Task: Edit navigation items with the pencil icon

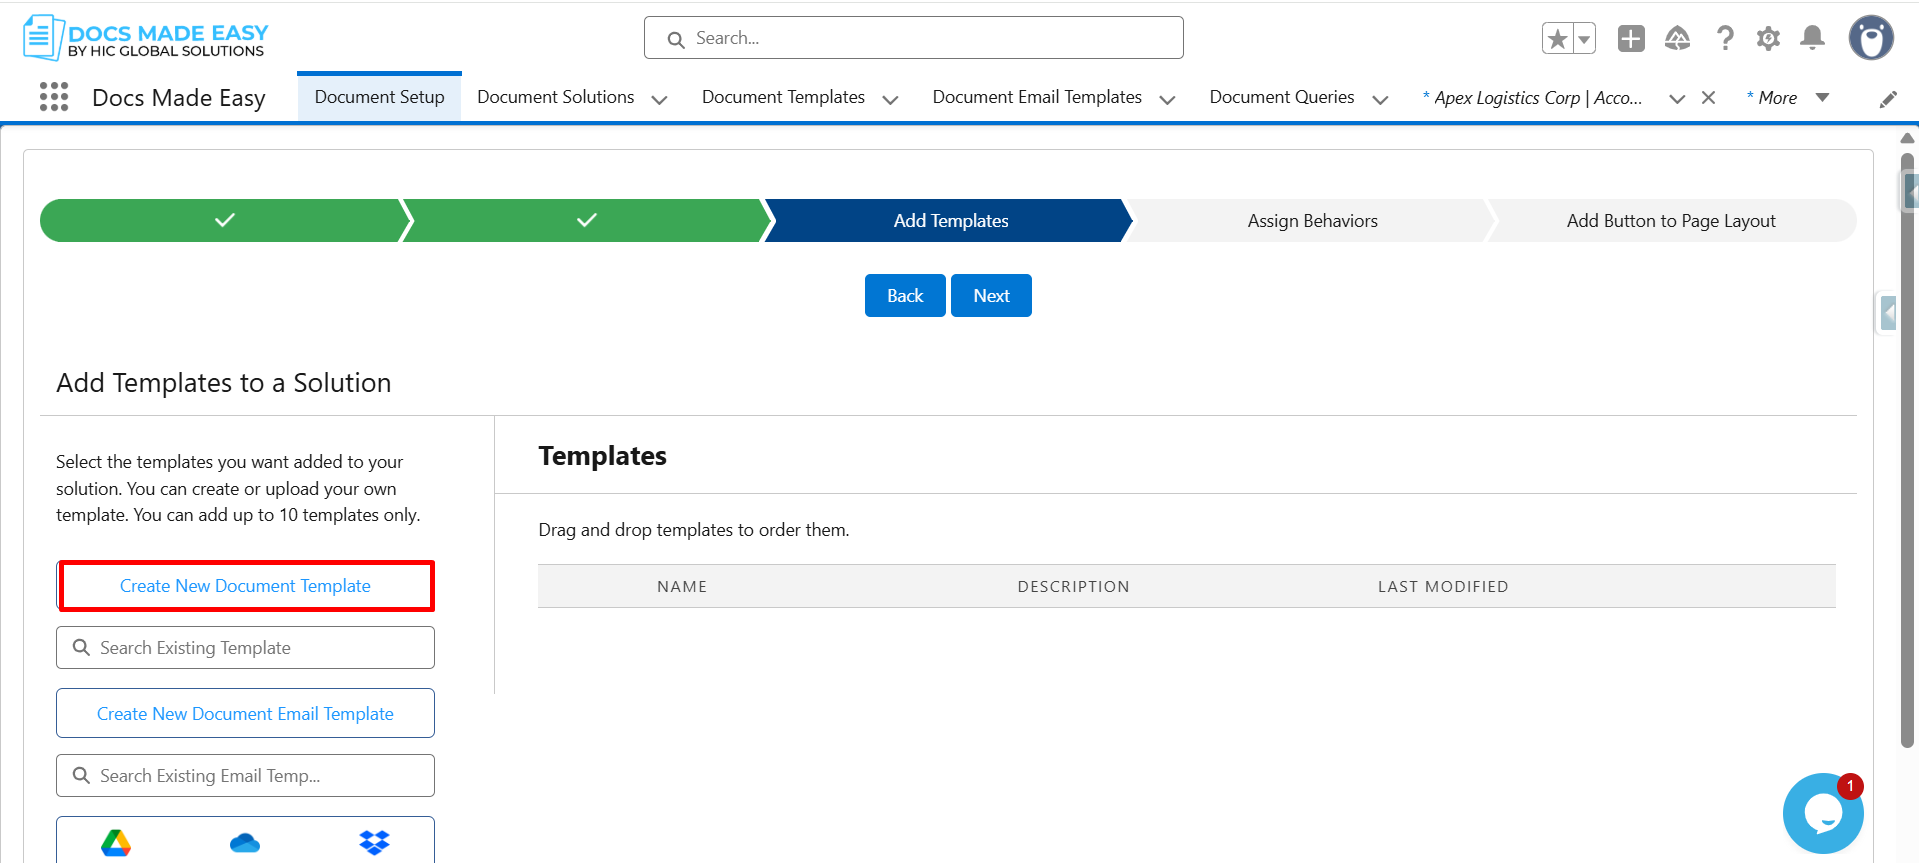Action: coord(1888,98)
